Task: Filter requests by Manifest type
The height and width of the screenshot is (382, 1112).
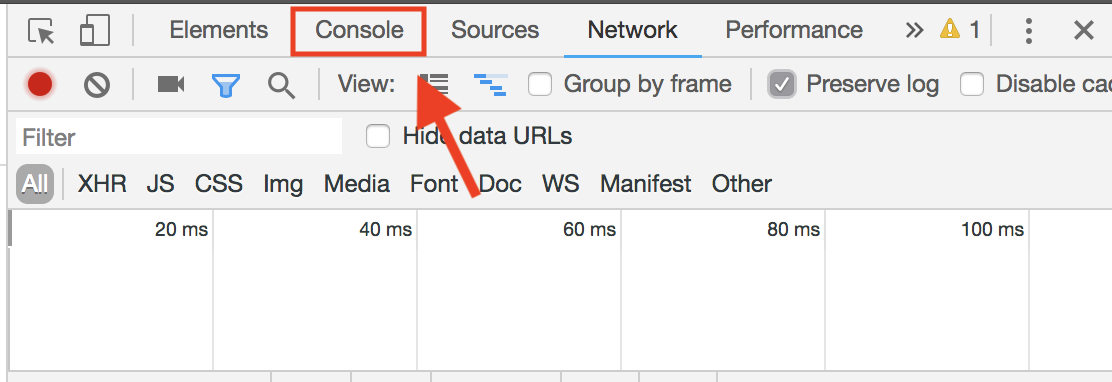Action: point(645,184)
